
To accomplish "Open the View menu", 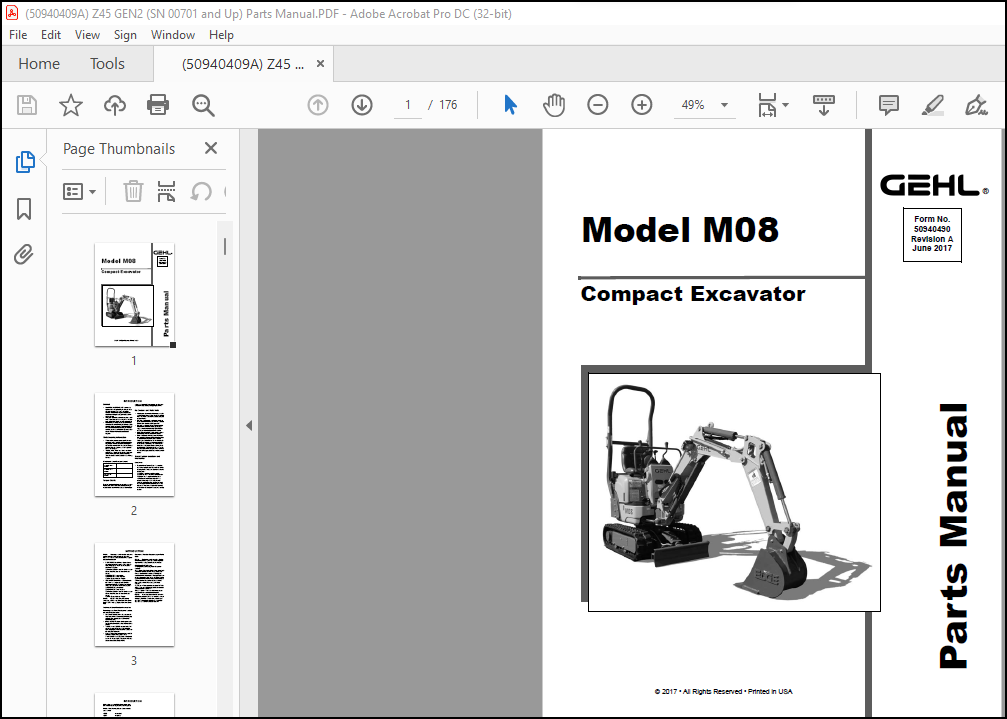I will pos(87,35).
